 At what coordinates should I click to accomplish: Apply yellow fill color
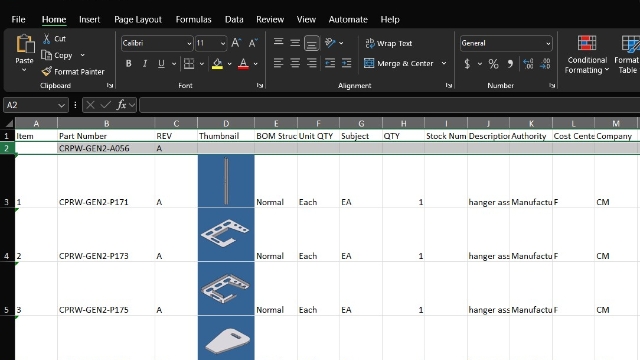click(217, 64)
